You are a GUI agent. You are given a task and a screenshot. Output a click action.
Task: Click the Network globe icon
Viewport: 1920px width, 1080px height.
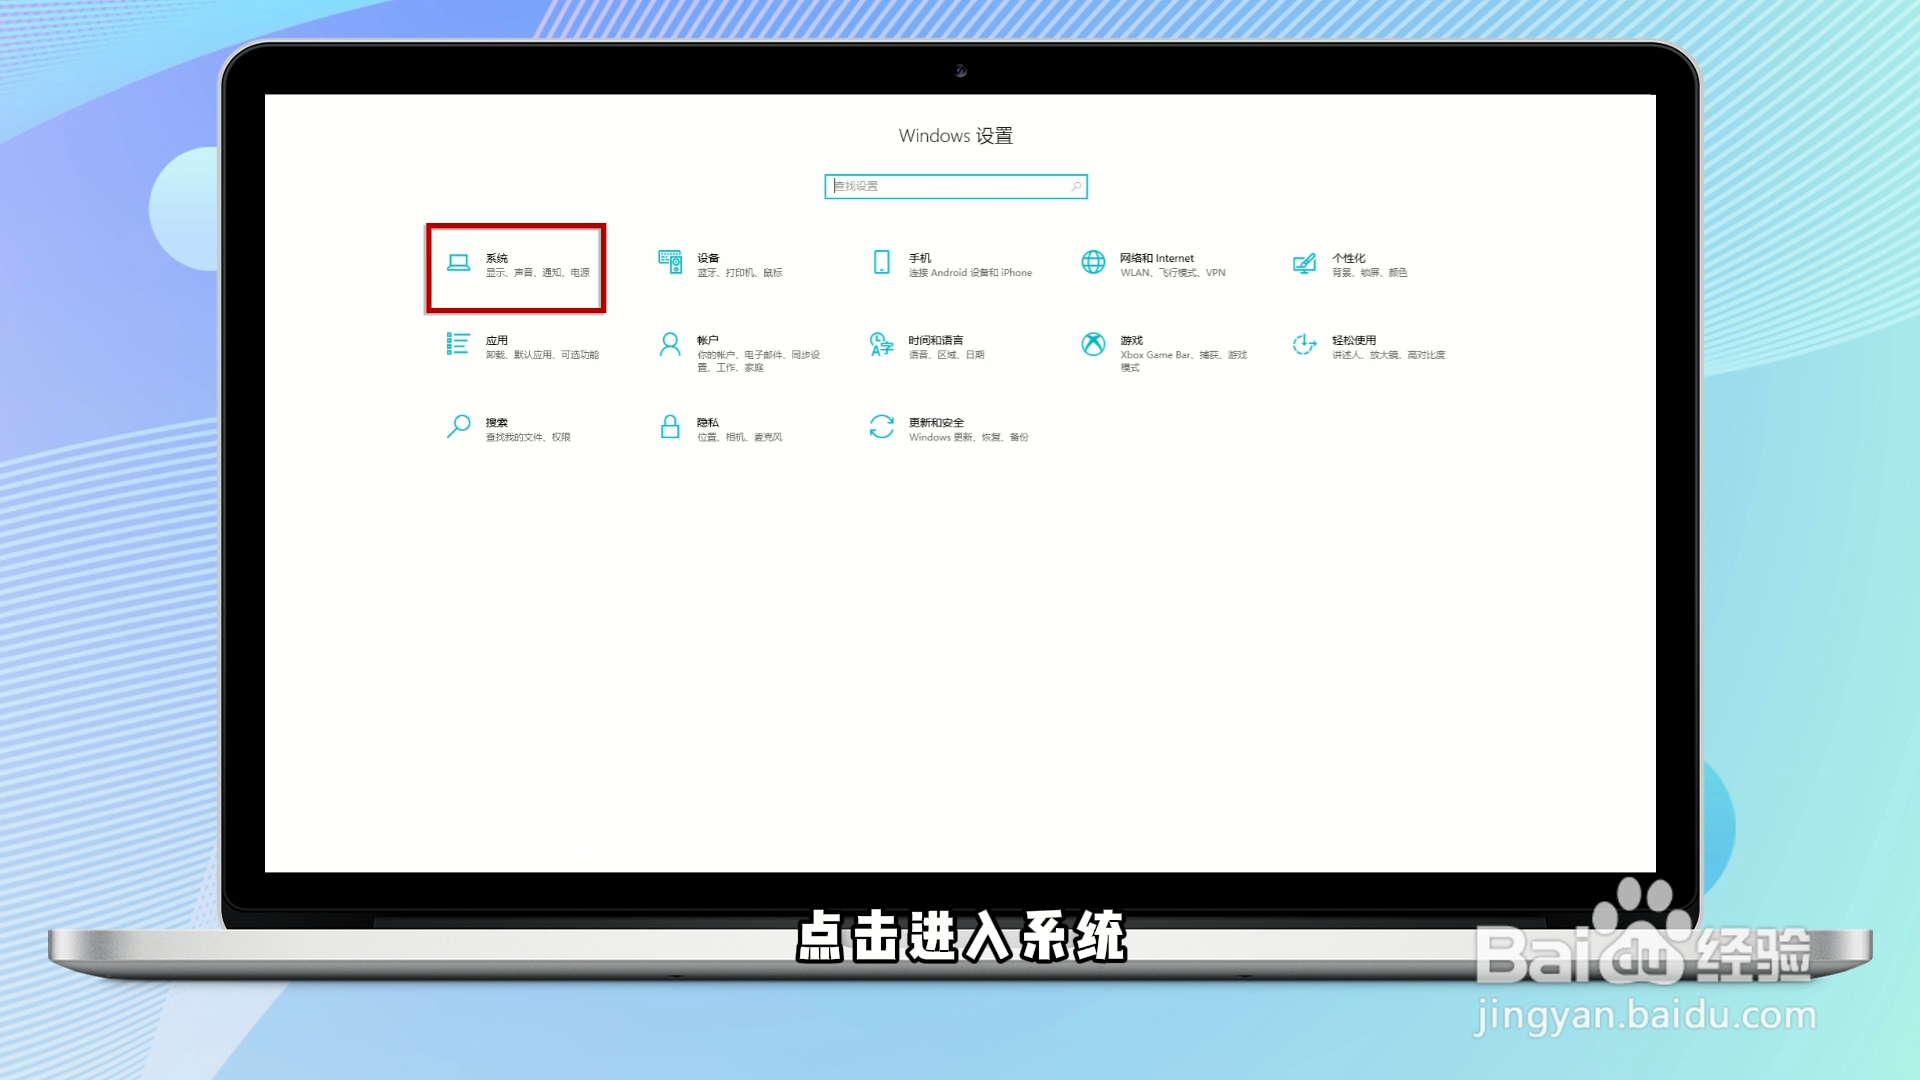pos(1093,262)
